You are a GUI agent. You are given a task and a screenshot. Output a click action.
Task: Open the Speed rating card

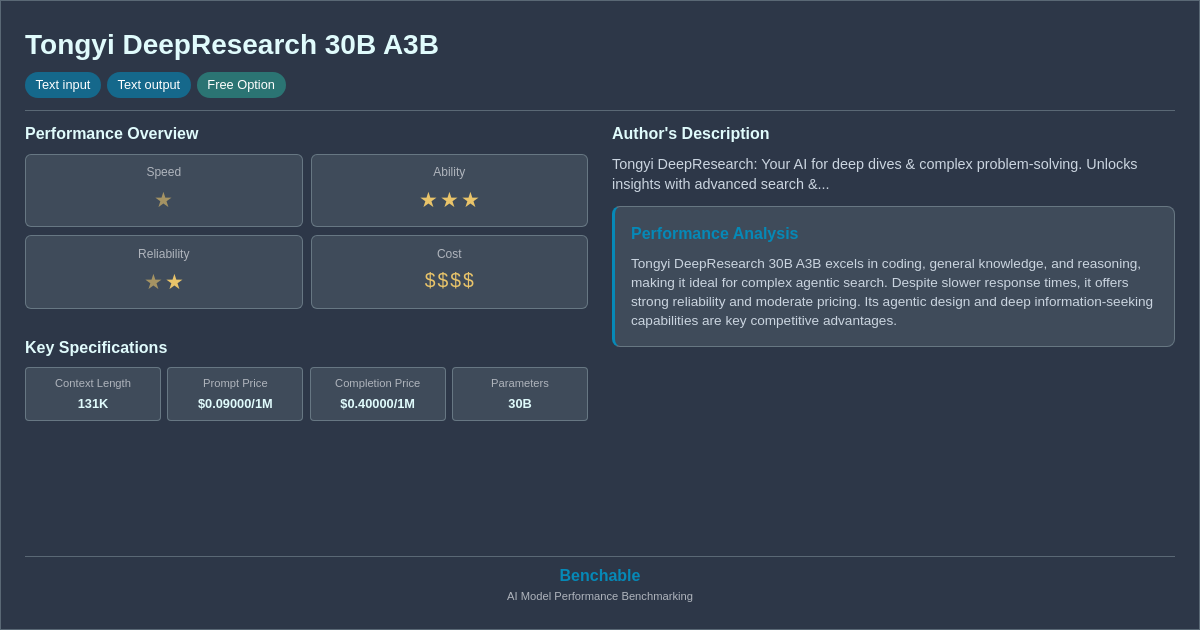click(163, 190)
